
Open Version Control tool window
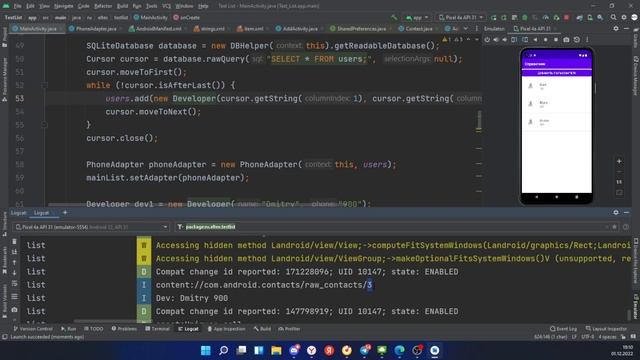(33, 329)
